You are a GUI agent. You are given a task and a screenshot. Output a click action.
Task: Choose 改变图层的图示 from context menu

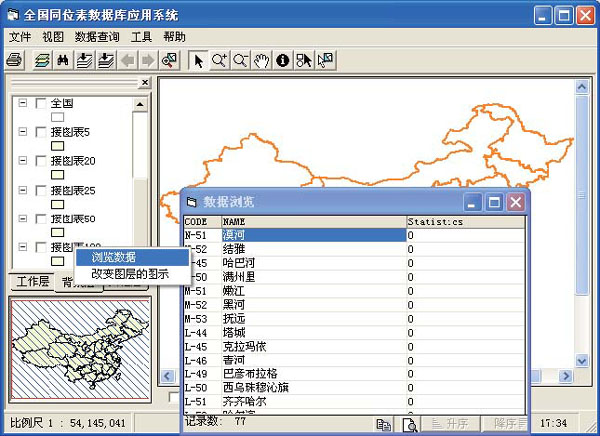[x=130, y=273]
